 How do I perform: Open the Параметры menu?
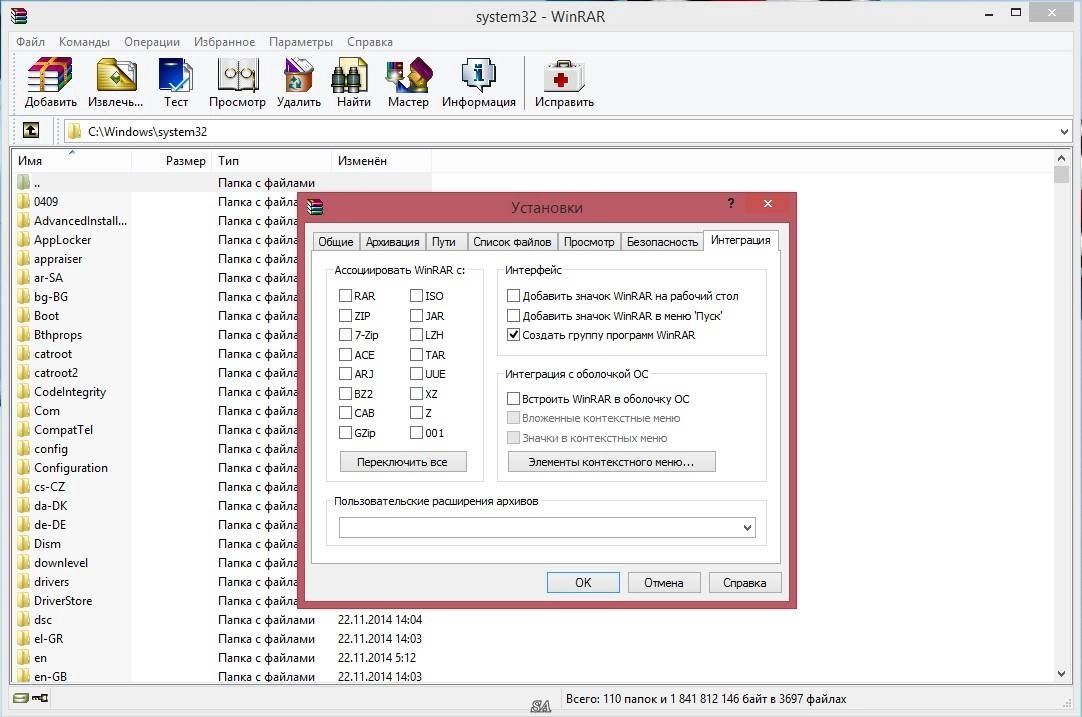tap(301, 41)
